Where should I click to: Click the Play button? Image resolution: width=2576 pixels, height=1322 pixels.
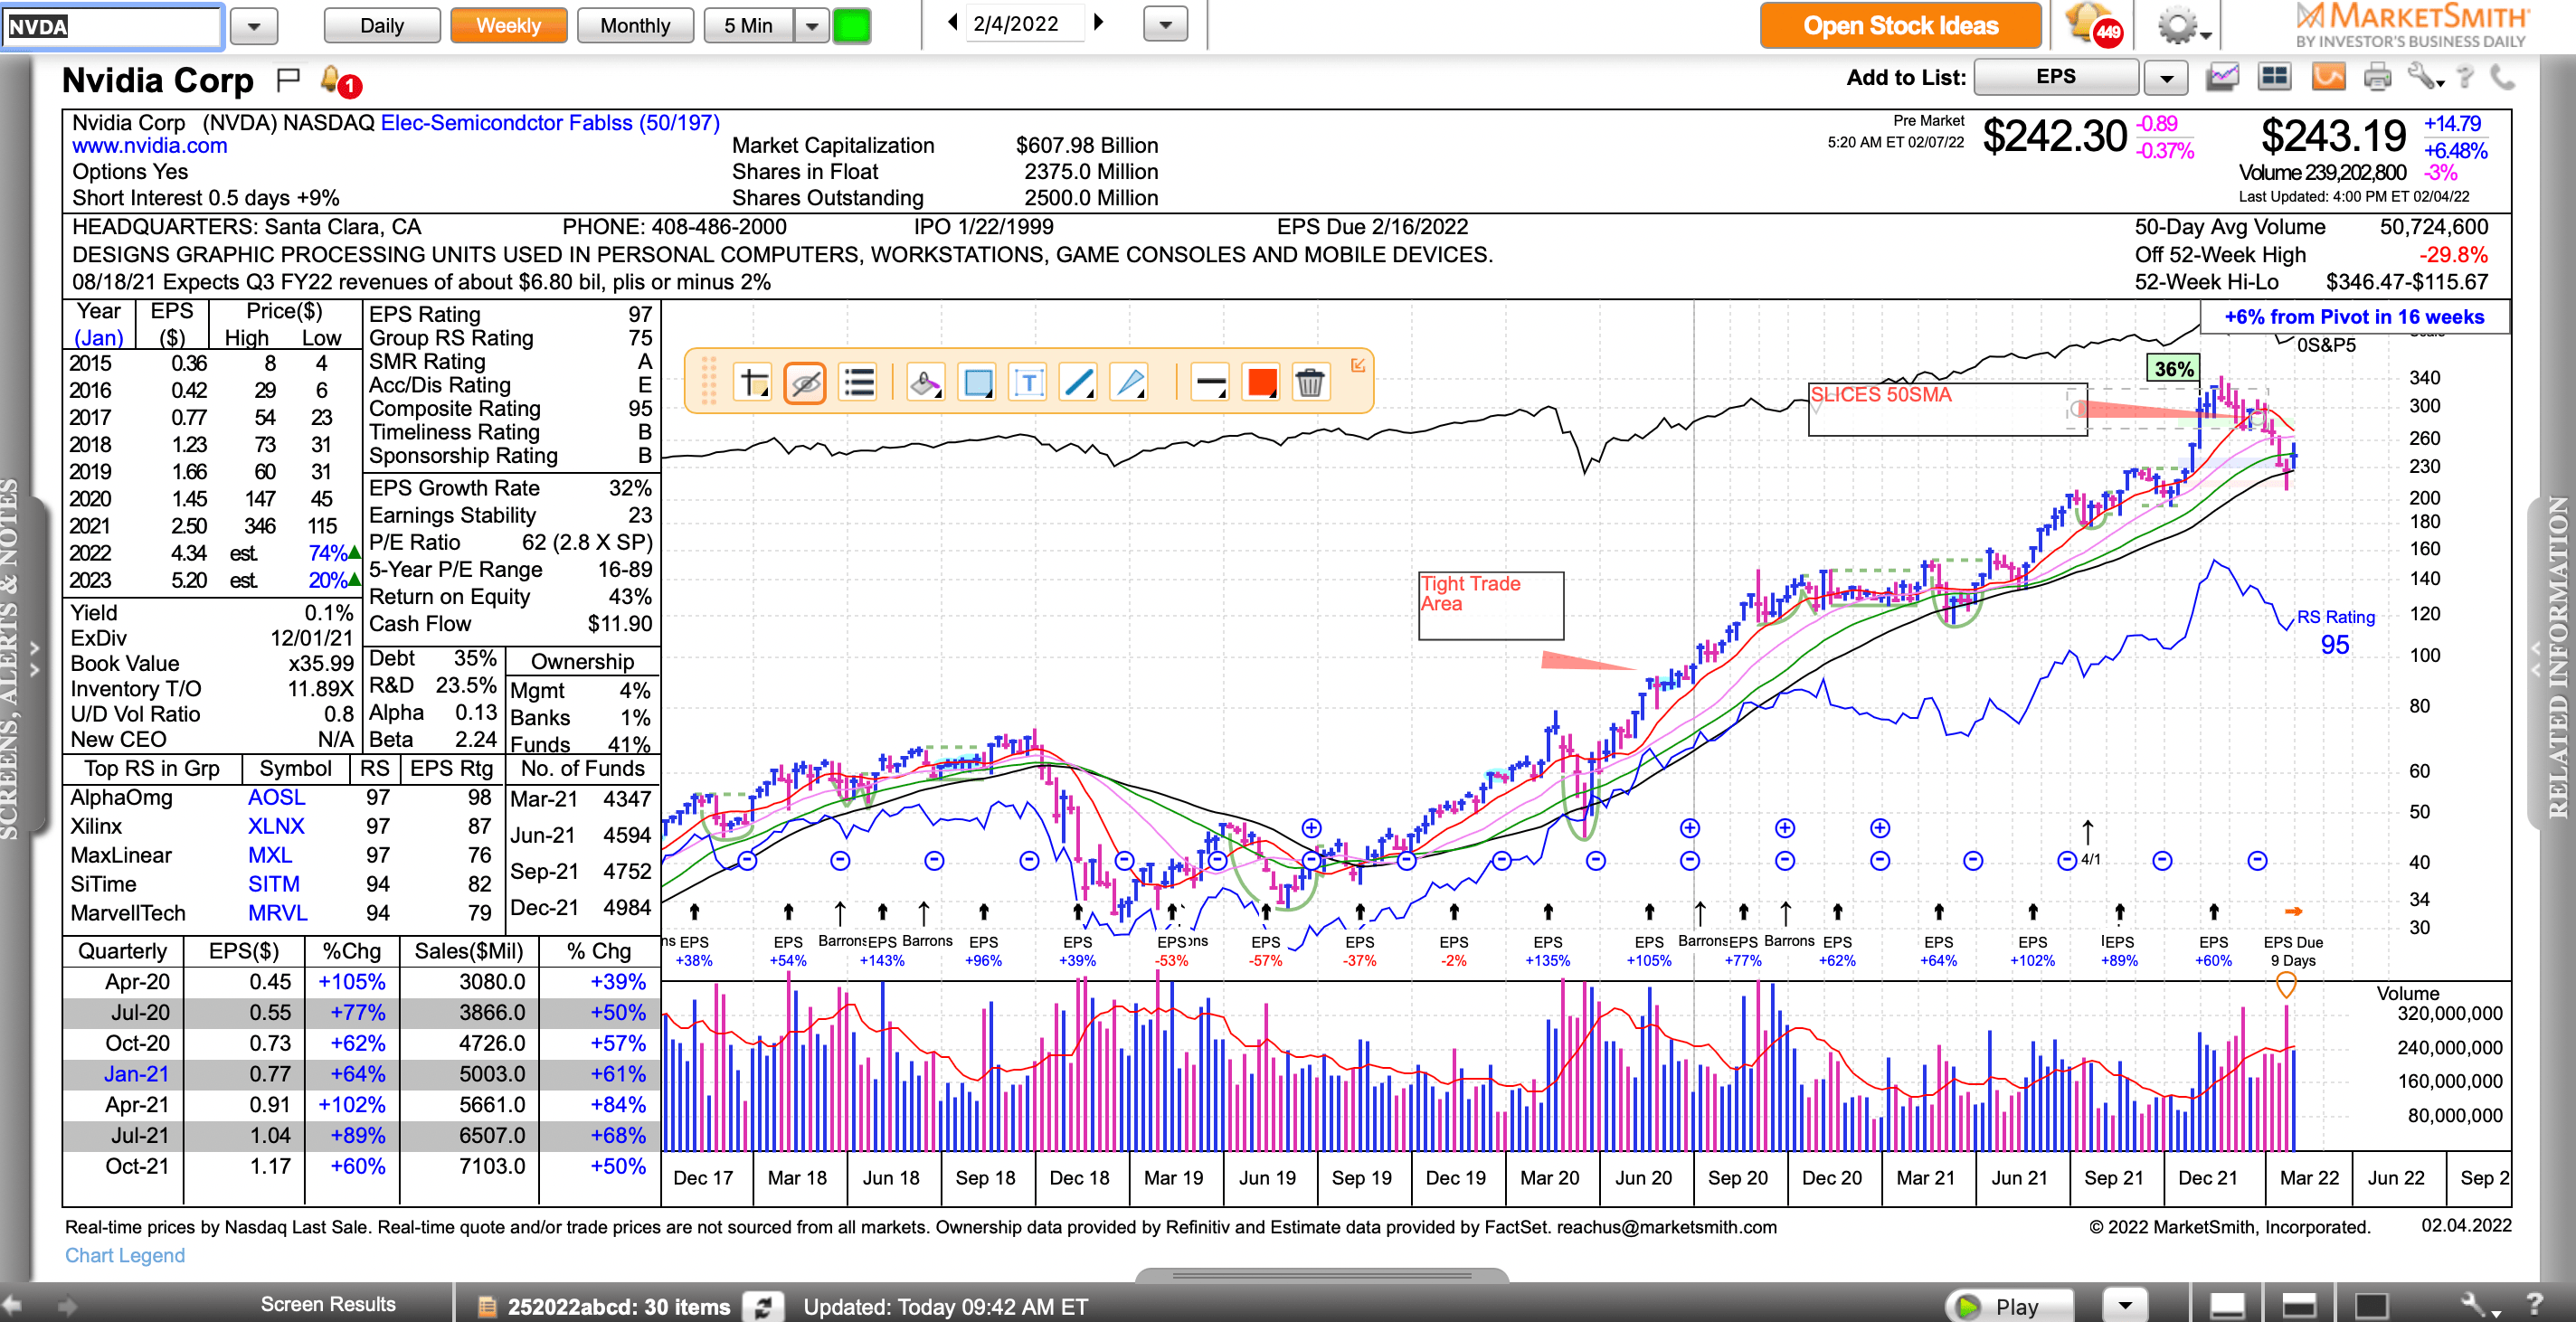point(2008,1306)
